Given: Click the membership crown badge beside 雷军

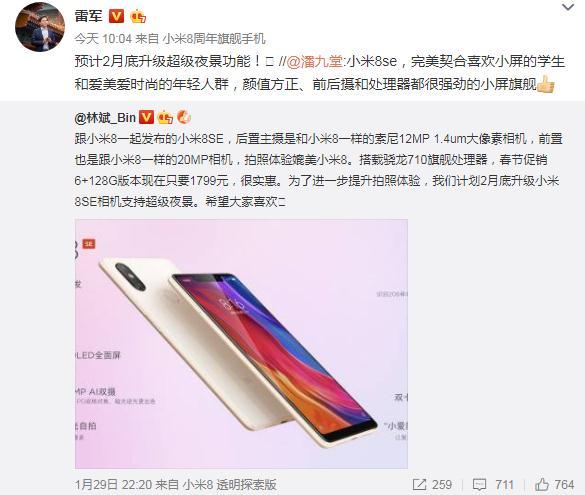Looking at the screenshot, I should pyautogui.click(x=138, y=16).
